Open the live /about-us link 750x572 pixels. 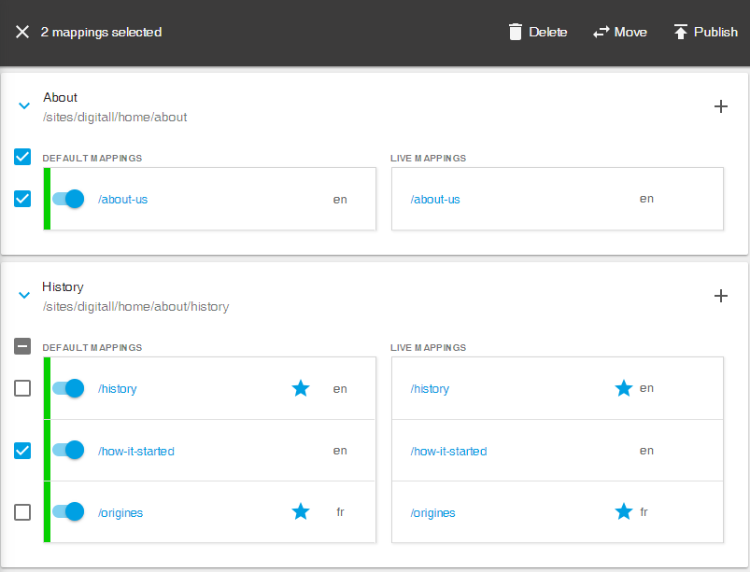coord(435,199)
